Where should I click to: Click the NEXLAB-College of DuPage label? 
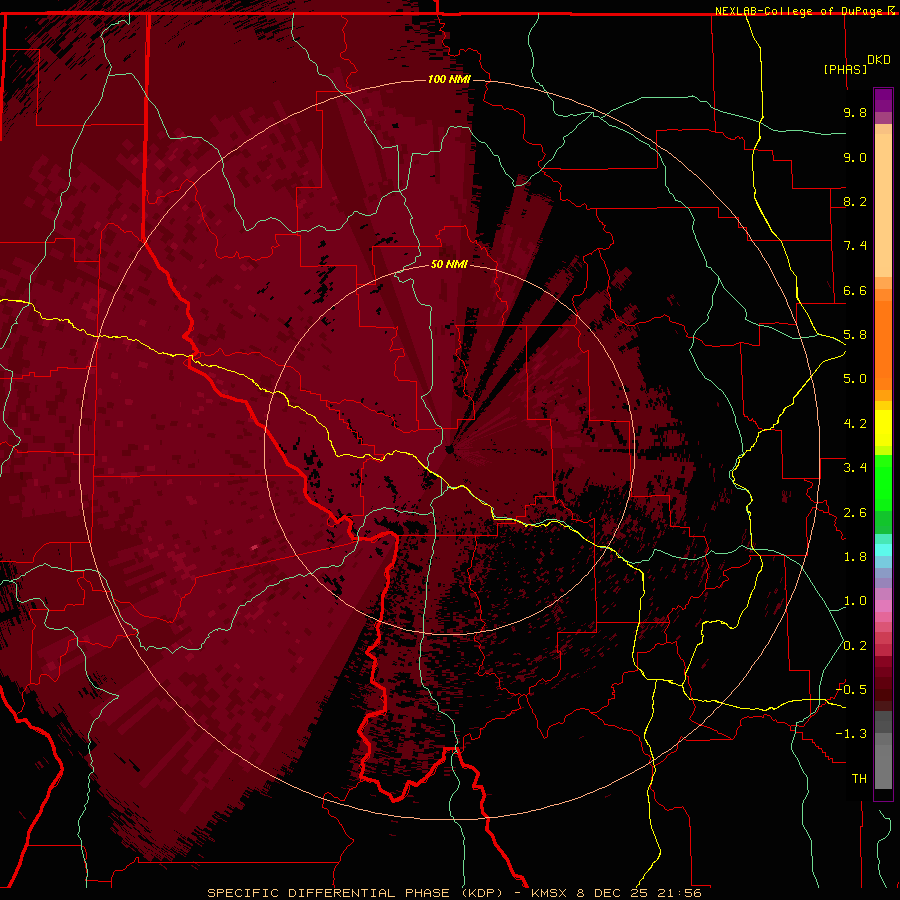click(800, 11)
